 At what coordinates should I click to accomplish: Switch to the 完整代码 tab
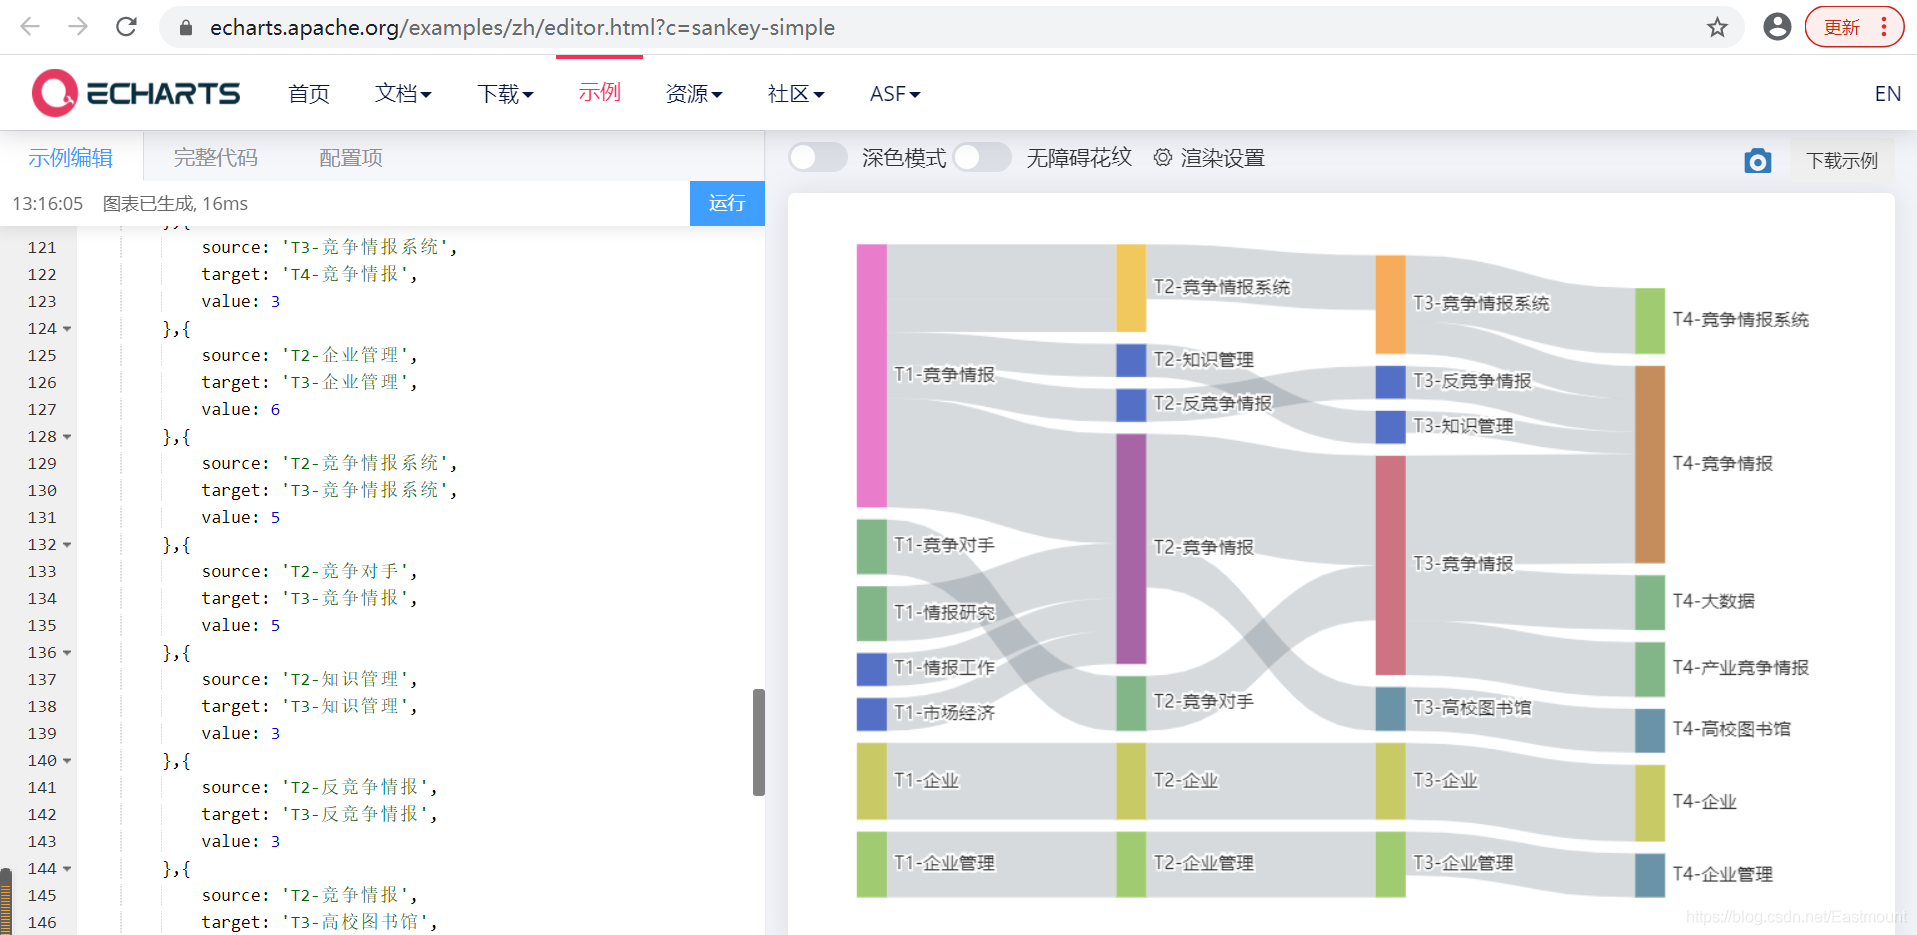coord(215,157)
